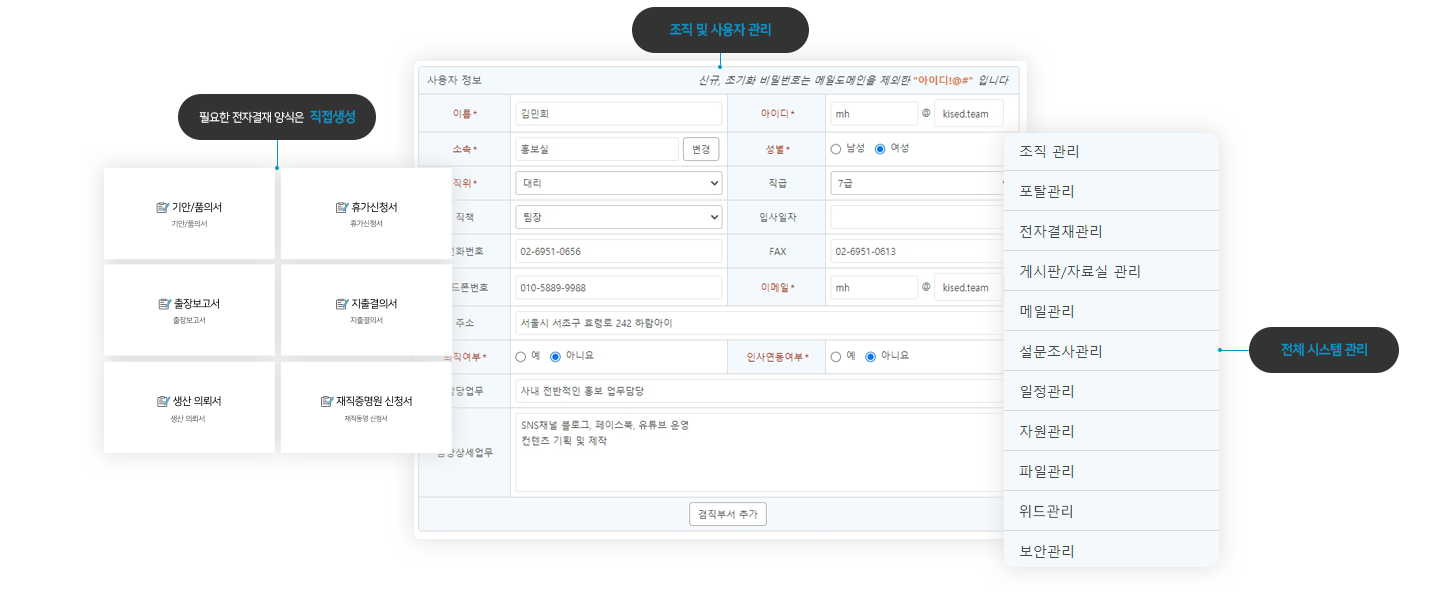The width and height of the screenshot is (1440, 600).
Task: Open the 직급 dropdown showing 7급
Action: click(x=915, y=184)
